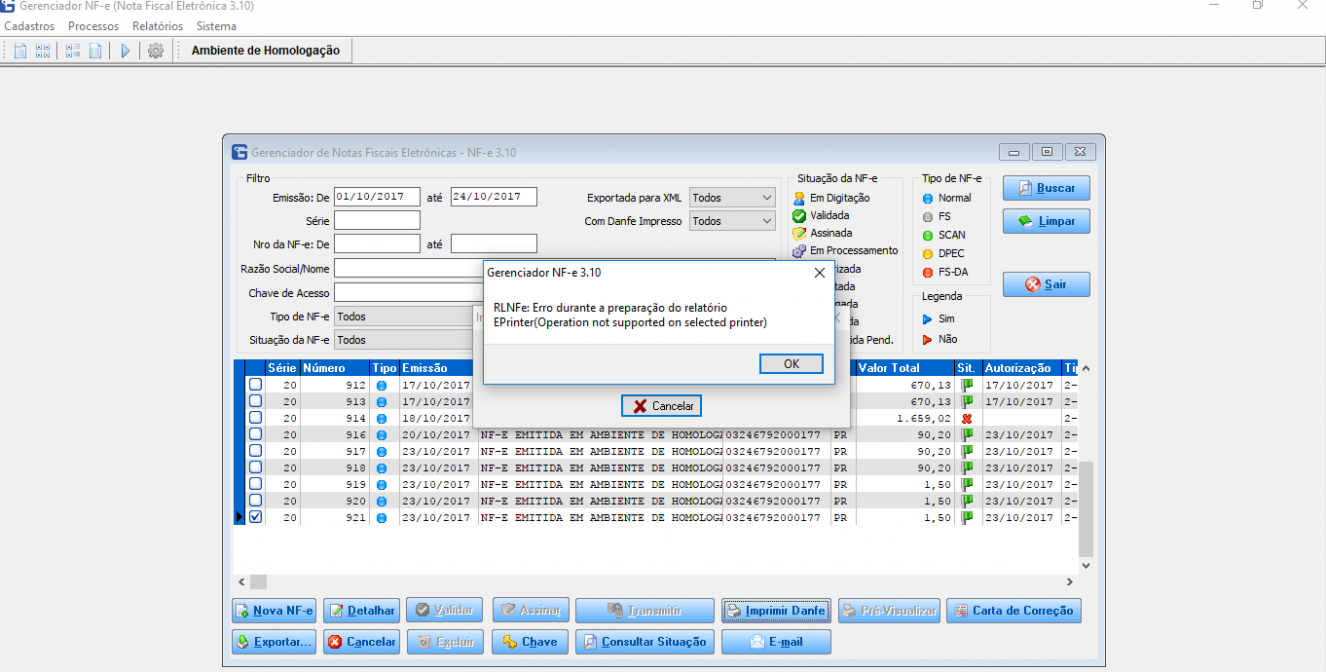Screen dimensions: 1326x672
Task: Click the blue play arrow toolbar icon
Action: tap(126, 51)
